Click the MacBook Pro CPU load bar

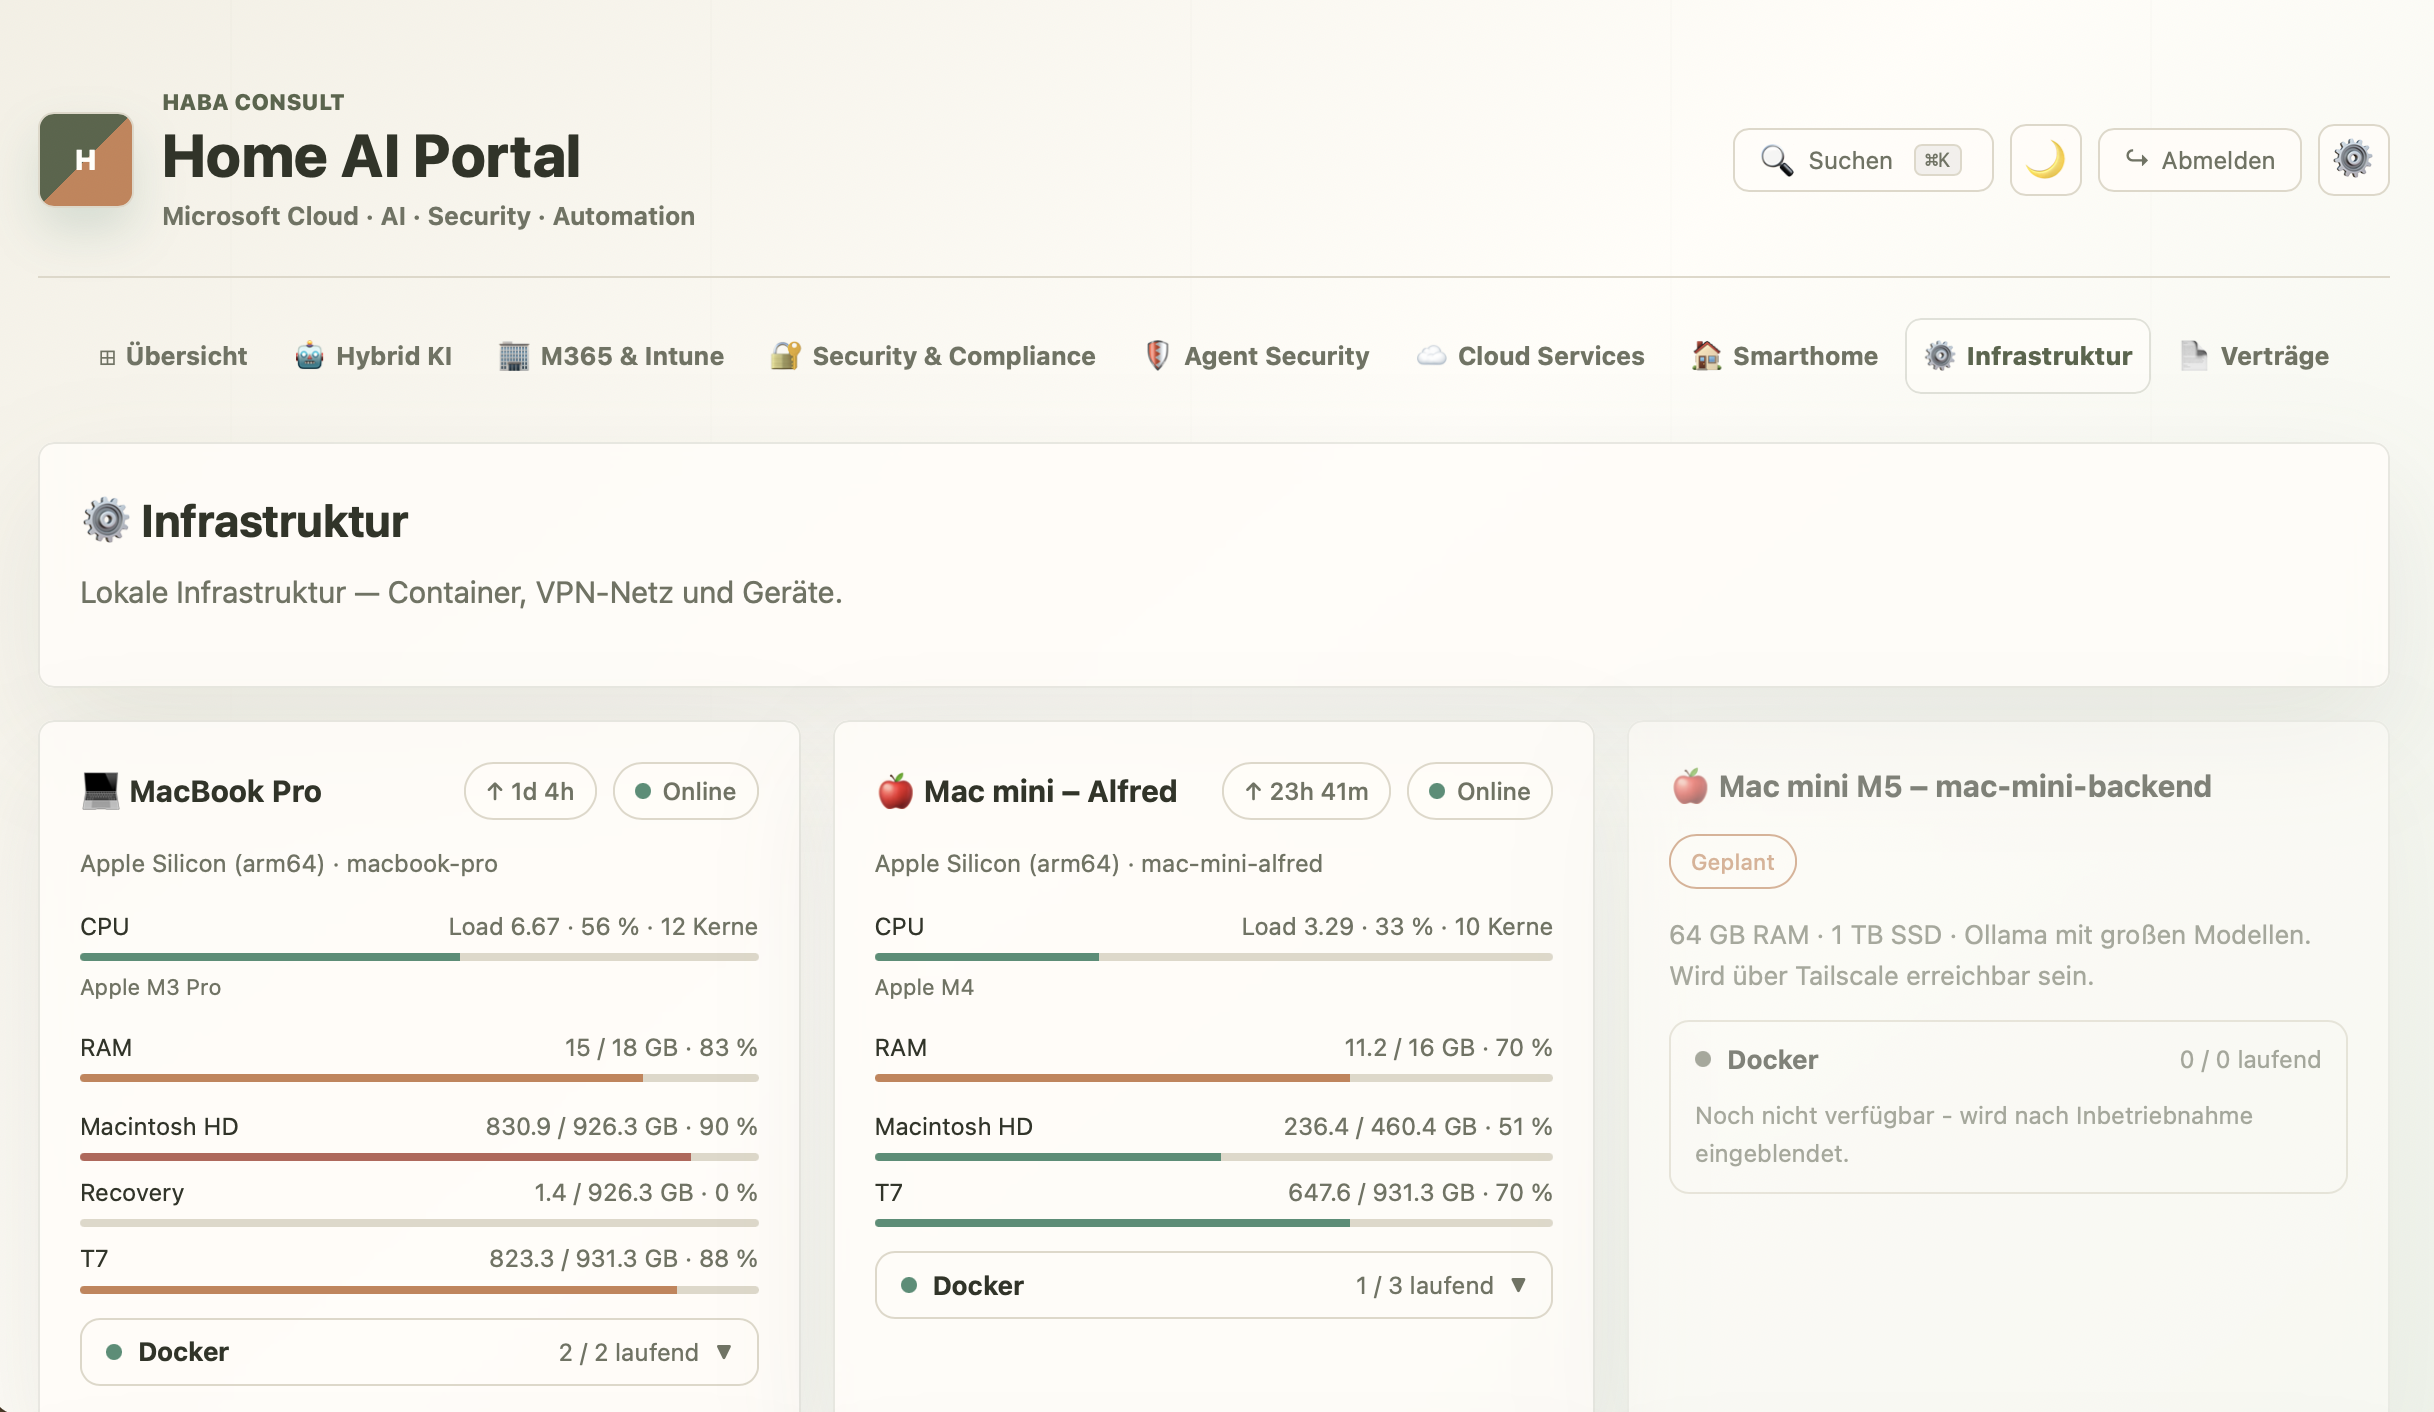point(419,957)
